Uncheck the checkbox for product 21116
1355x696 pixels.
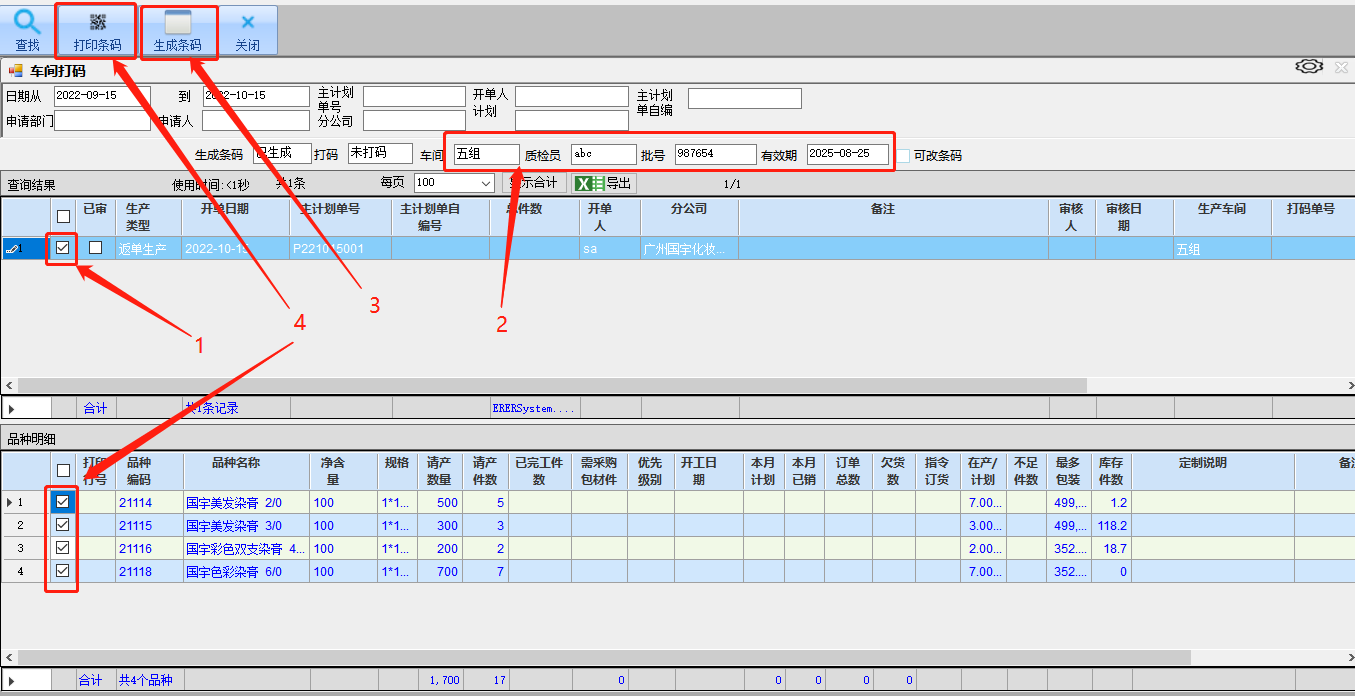click(63, 548)
